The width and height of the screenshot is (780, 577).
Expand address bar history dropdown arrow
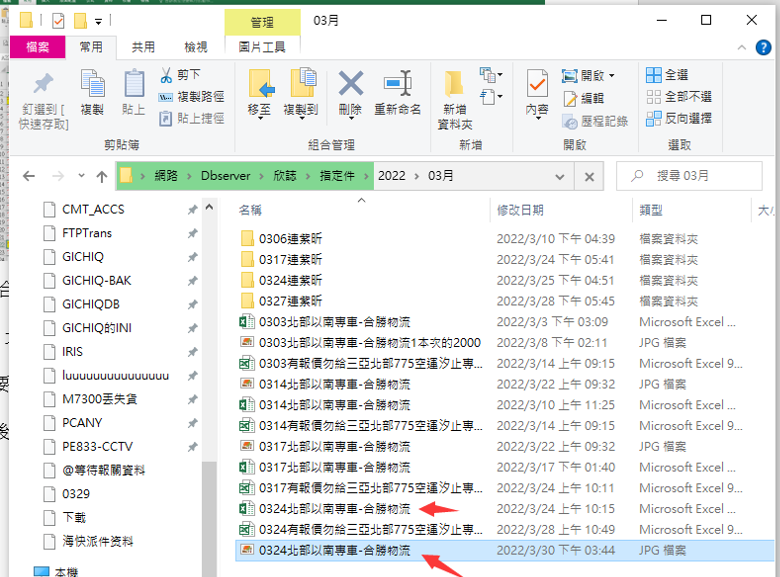[562, 176]
